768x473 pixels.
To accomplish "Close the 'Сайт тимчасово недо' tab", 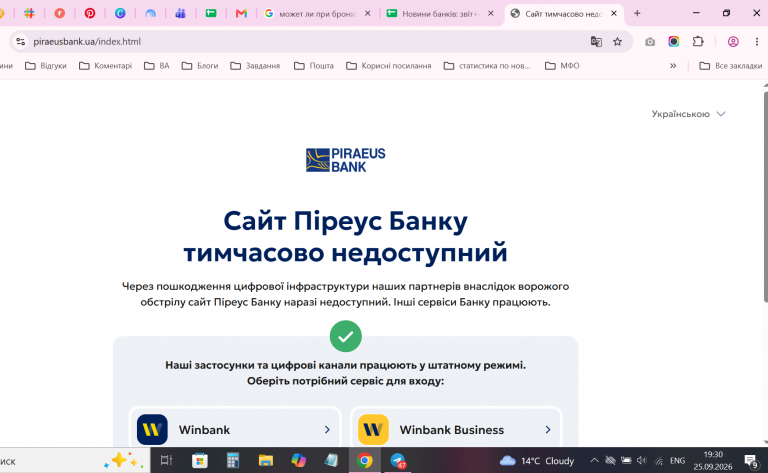I will pos(614,14).
